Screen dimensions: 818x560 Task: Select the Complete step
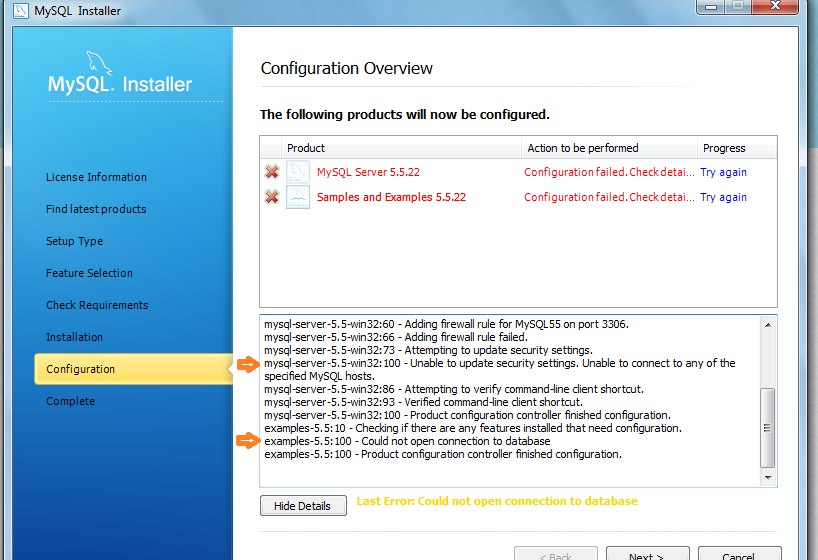click(70, 401)
